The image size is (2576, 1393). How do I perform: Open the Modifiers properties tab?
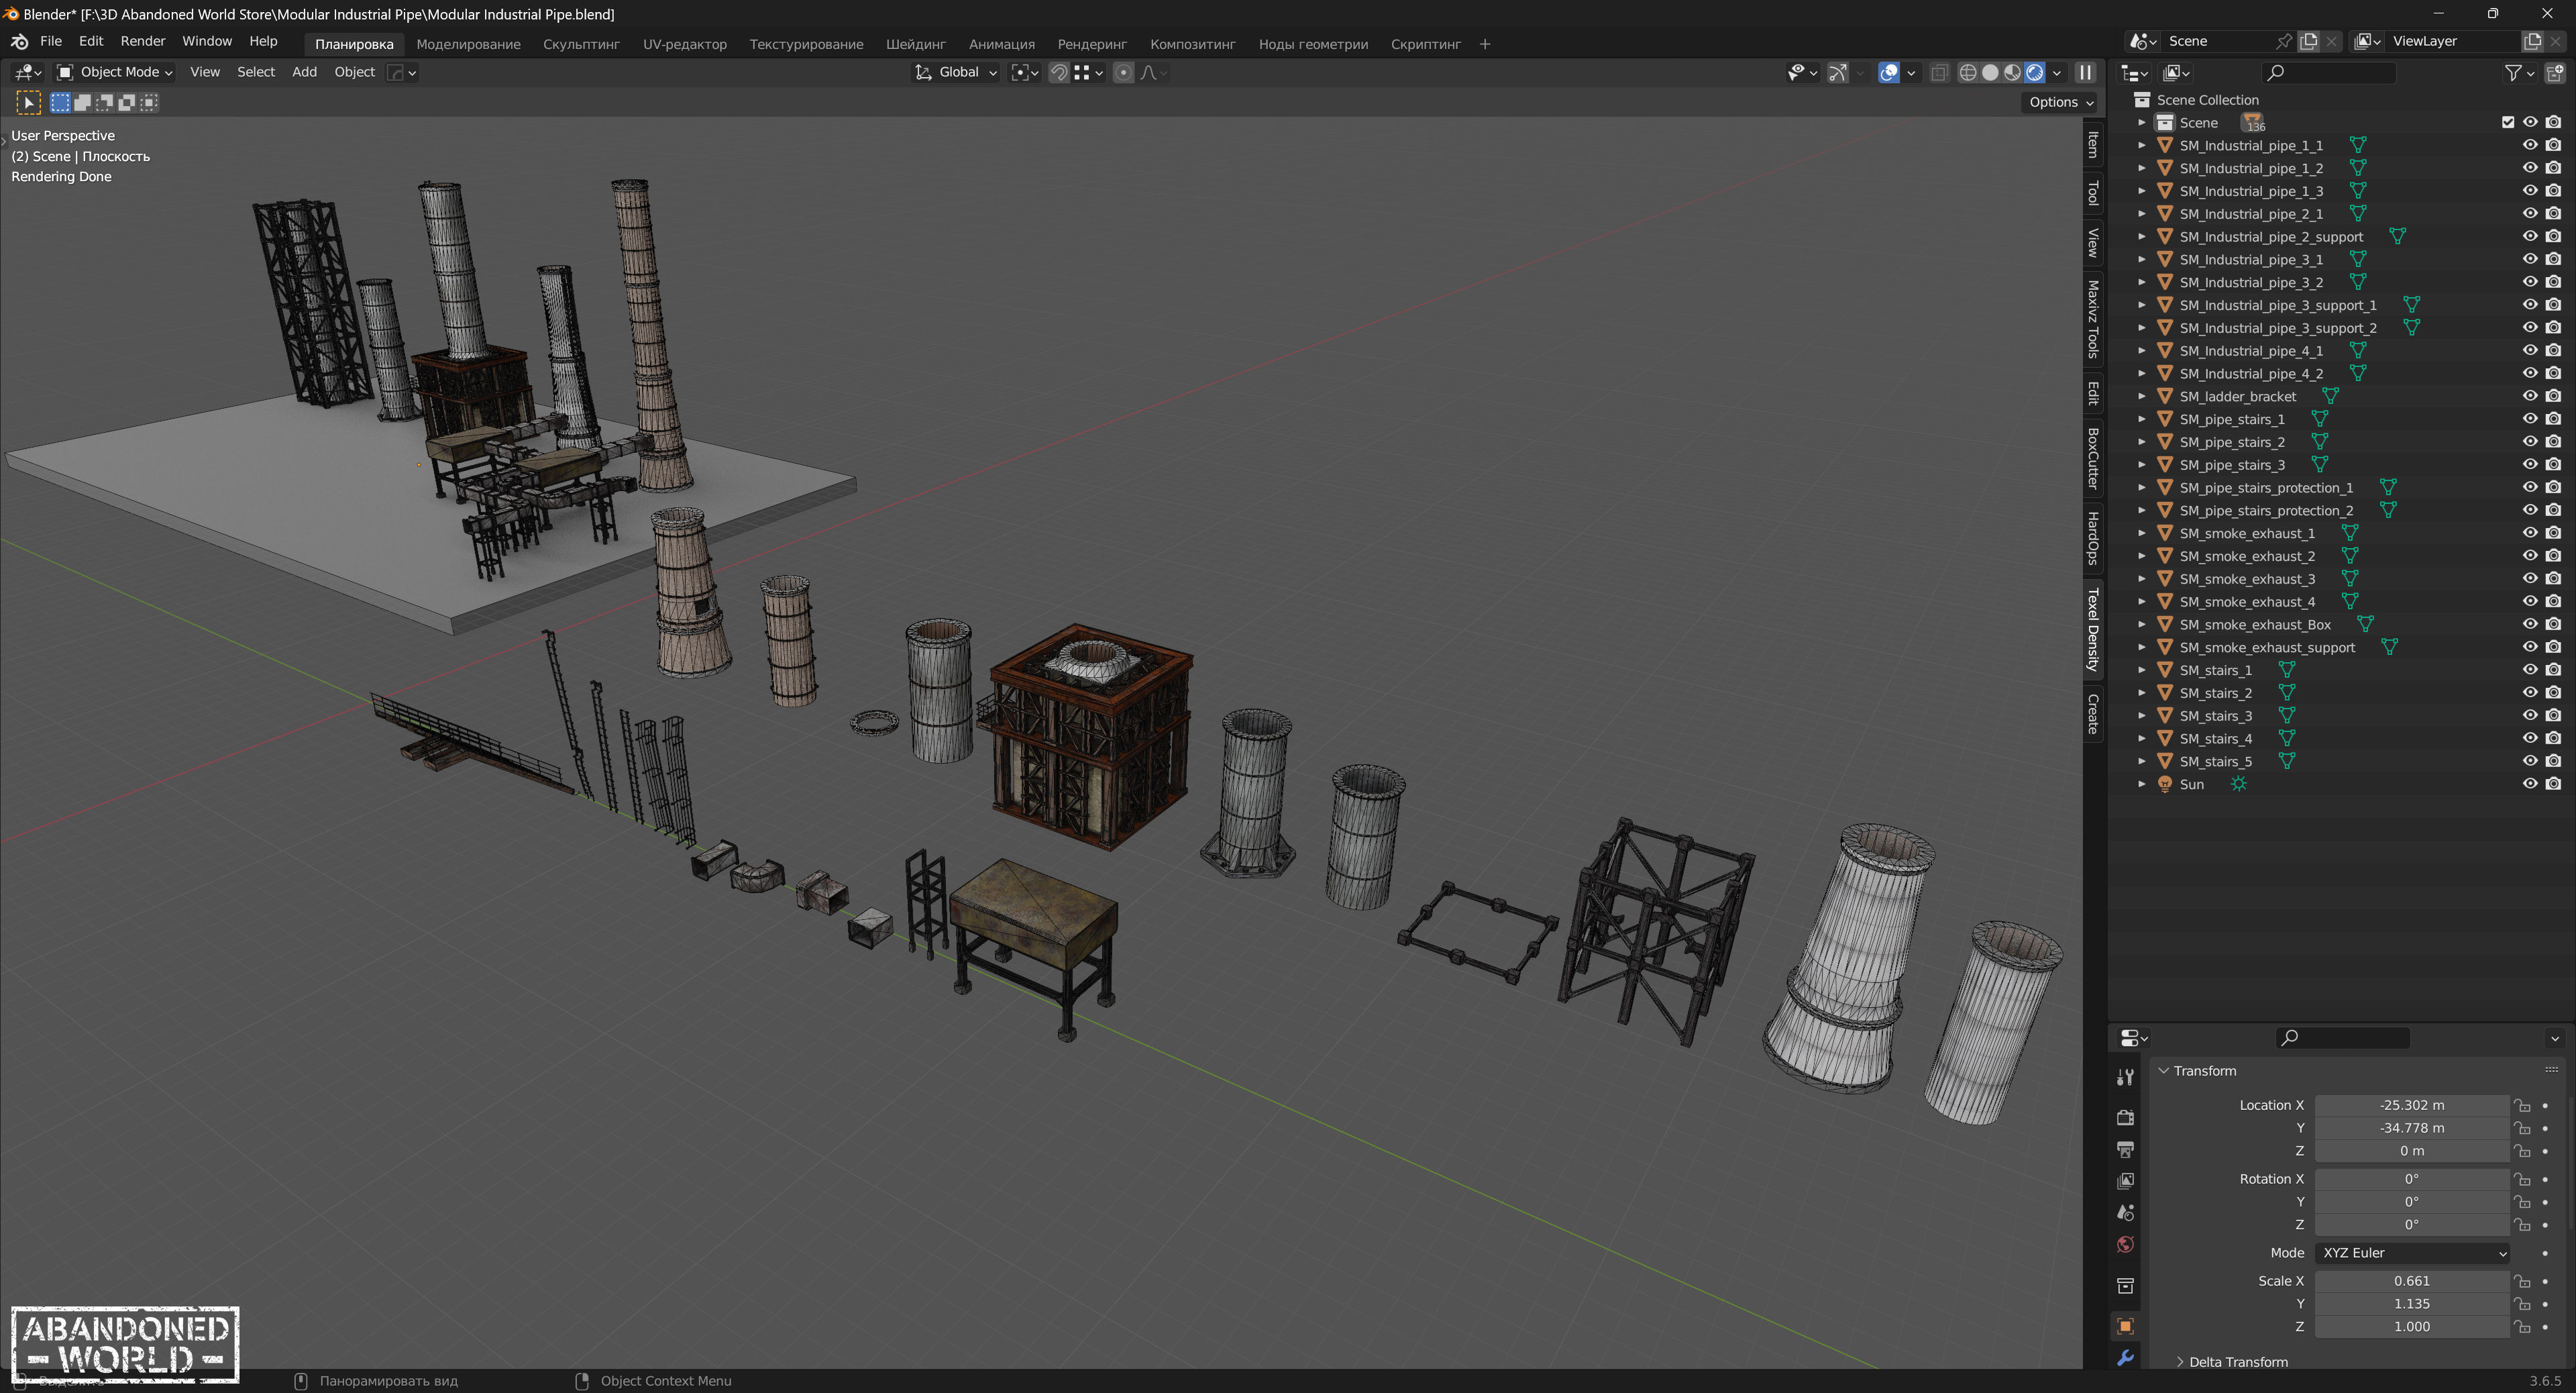coord(2125,1358)
